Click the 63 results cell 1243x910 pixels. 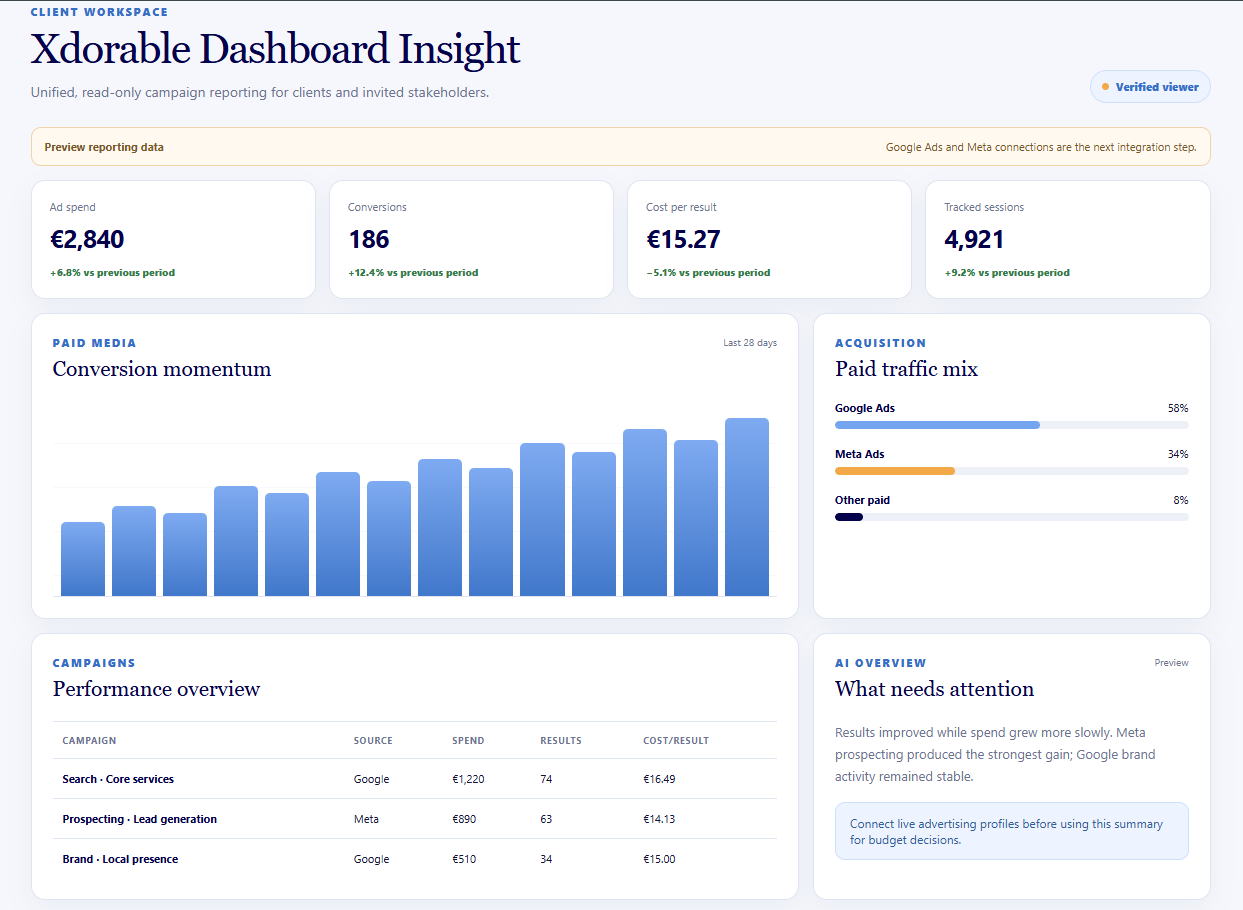coord(546,819)
